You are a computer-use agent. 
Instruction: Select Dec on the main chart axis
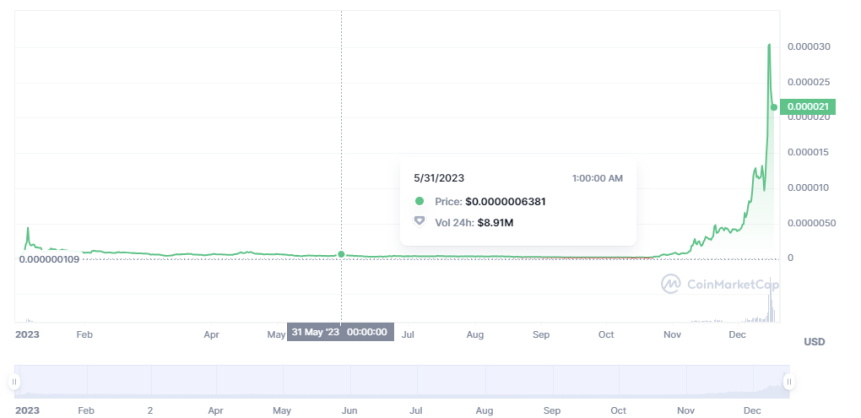(x=736, y=335)
